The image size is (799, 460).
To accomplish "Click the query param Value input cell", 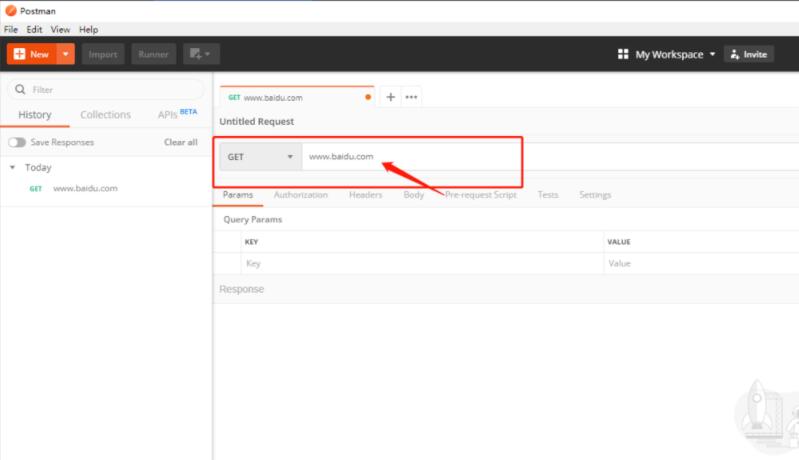I will pos(702,263).
